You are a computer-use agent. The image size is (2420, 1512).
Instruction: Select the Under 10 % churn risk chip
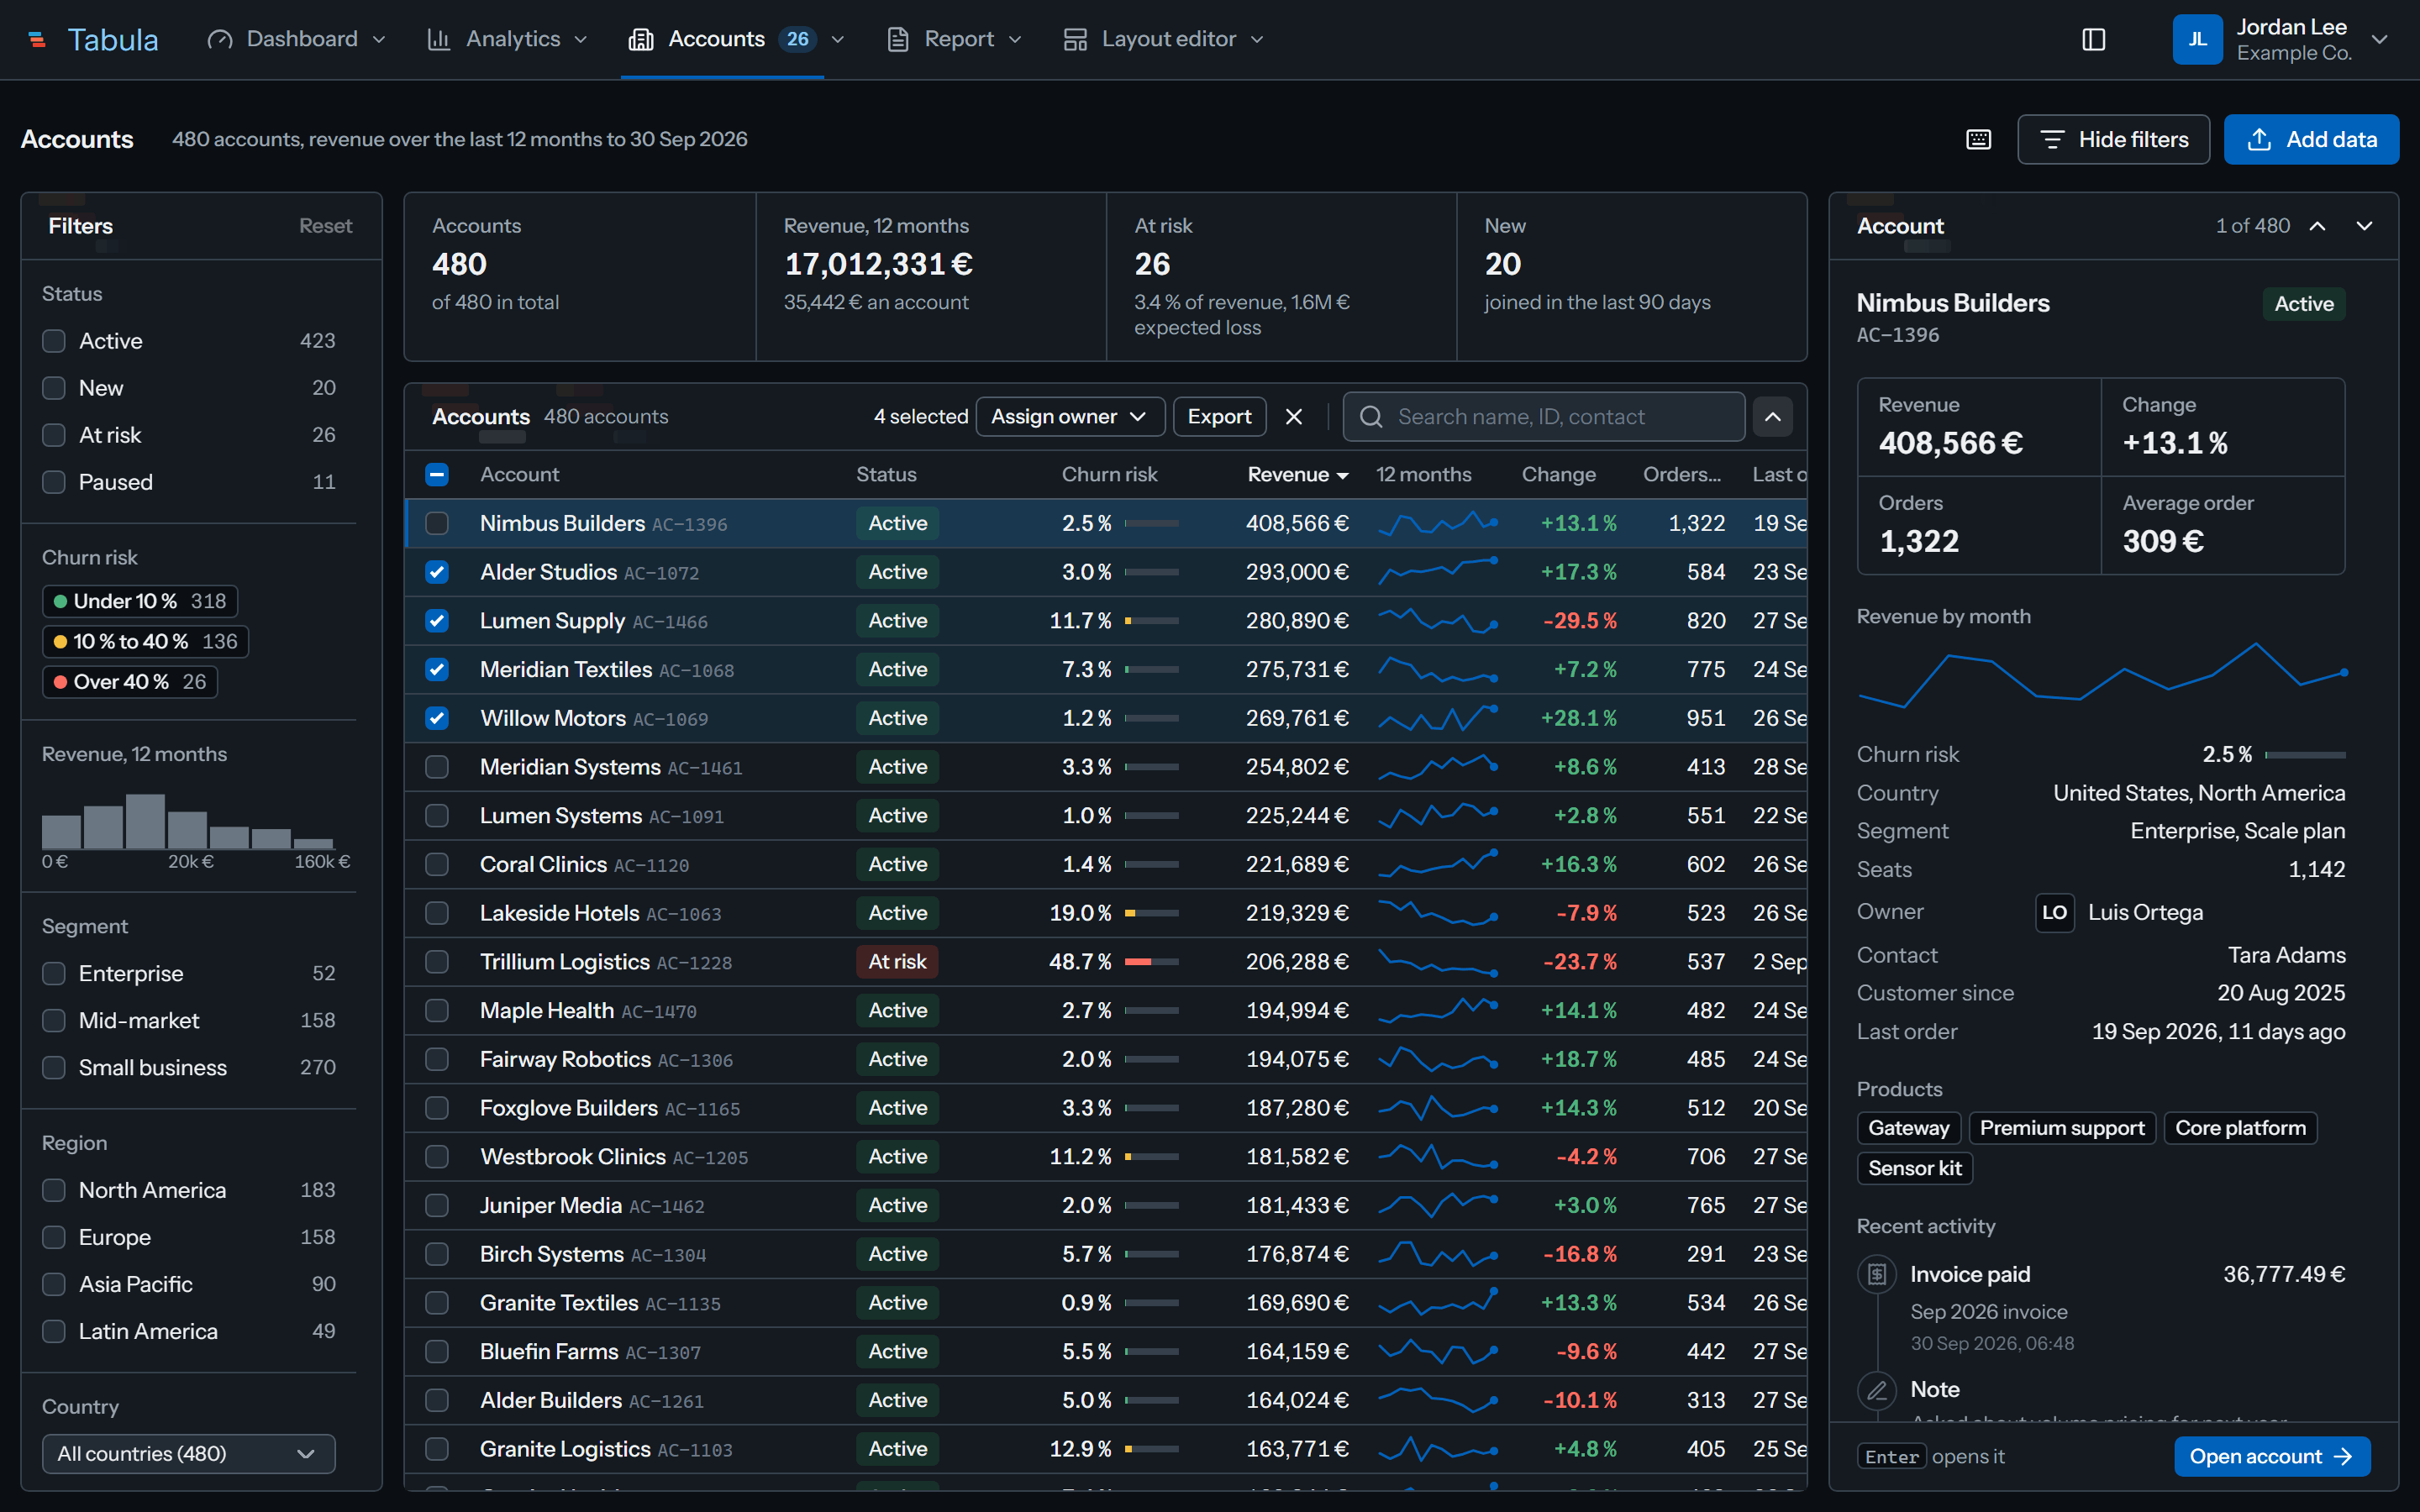pyautogui.click(x=140, y=601)
